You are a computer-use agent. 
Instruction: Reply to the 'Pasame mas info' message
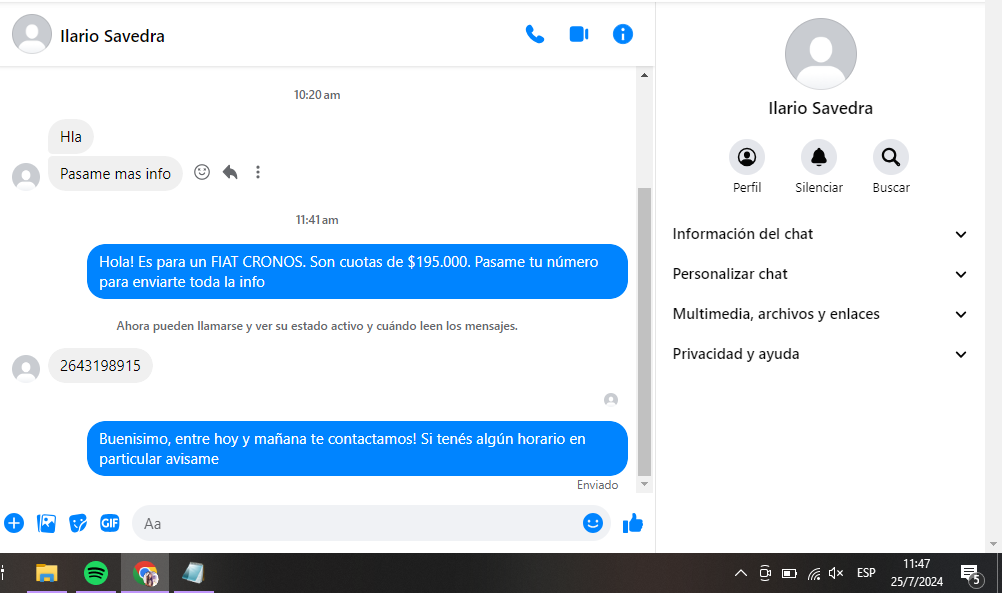[230, 172]
